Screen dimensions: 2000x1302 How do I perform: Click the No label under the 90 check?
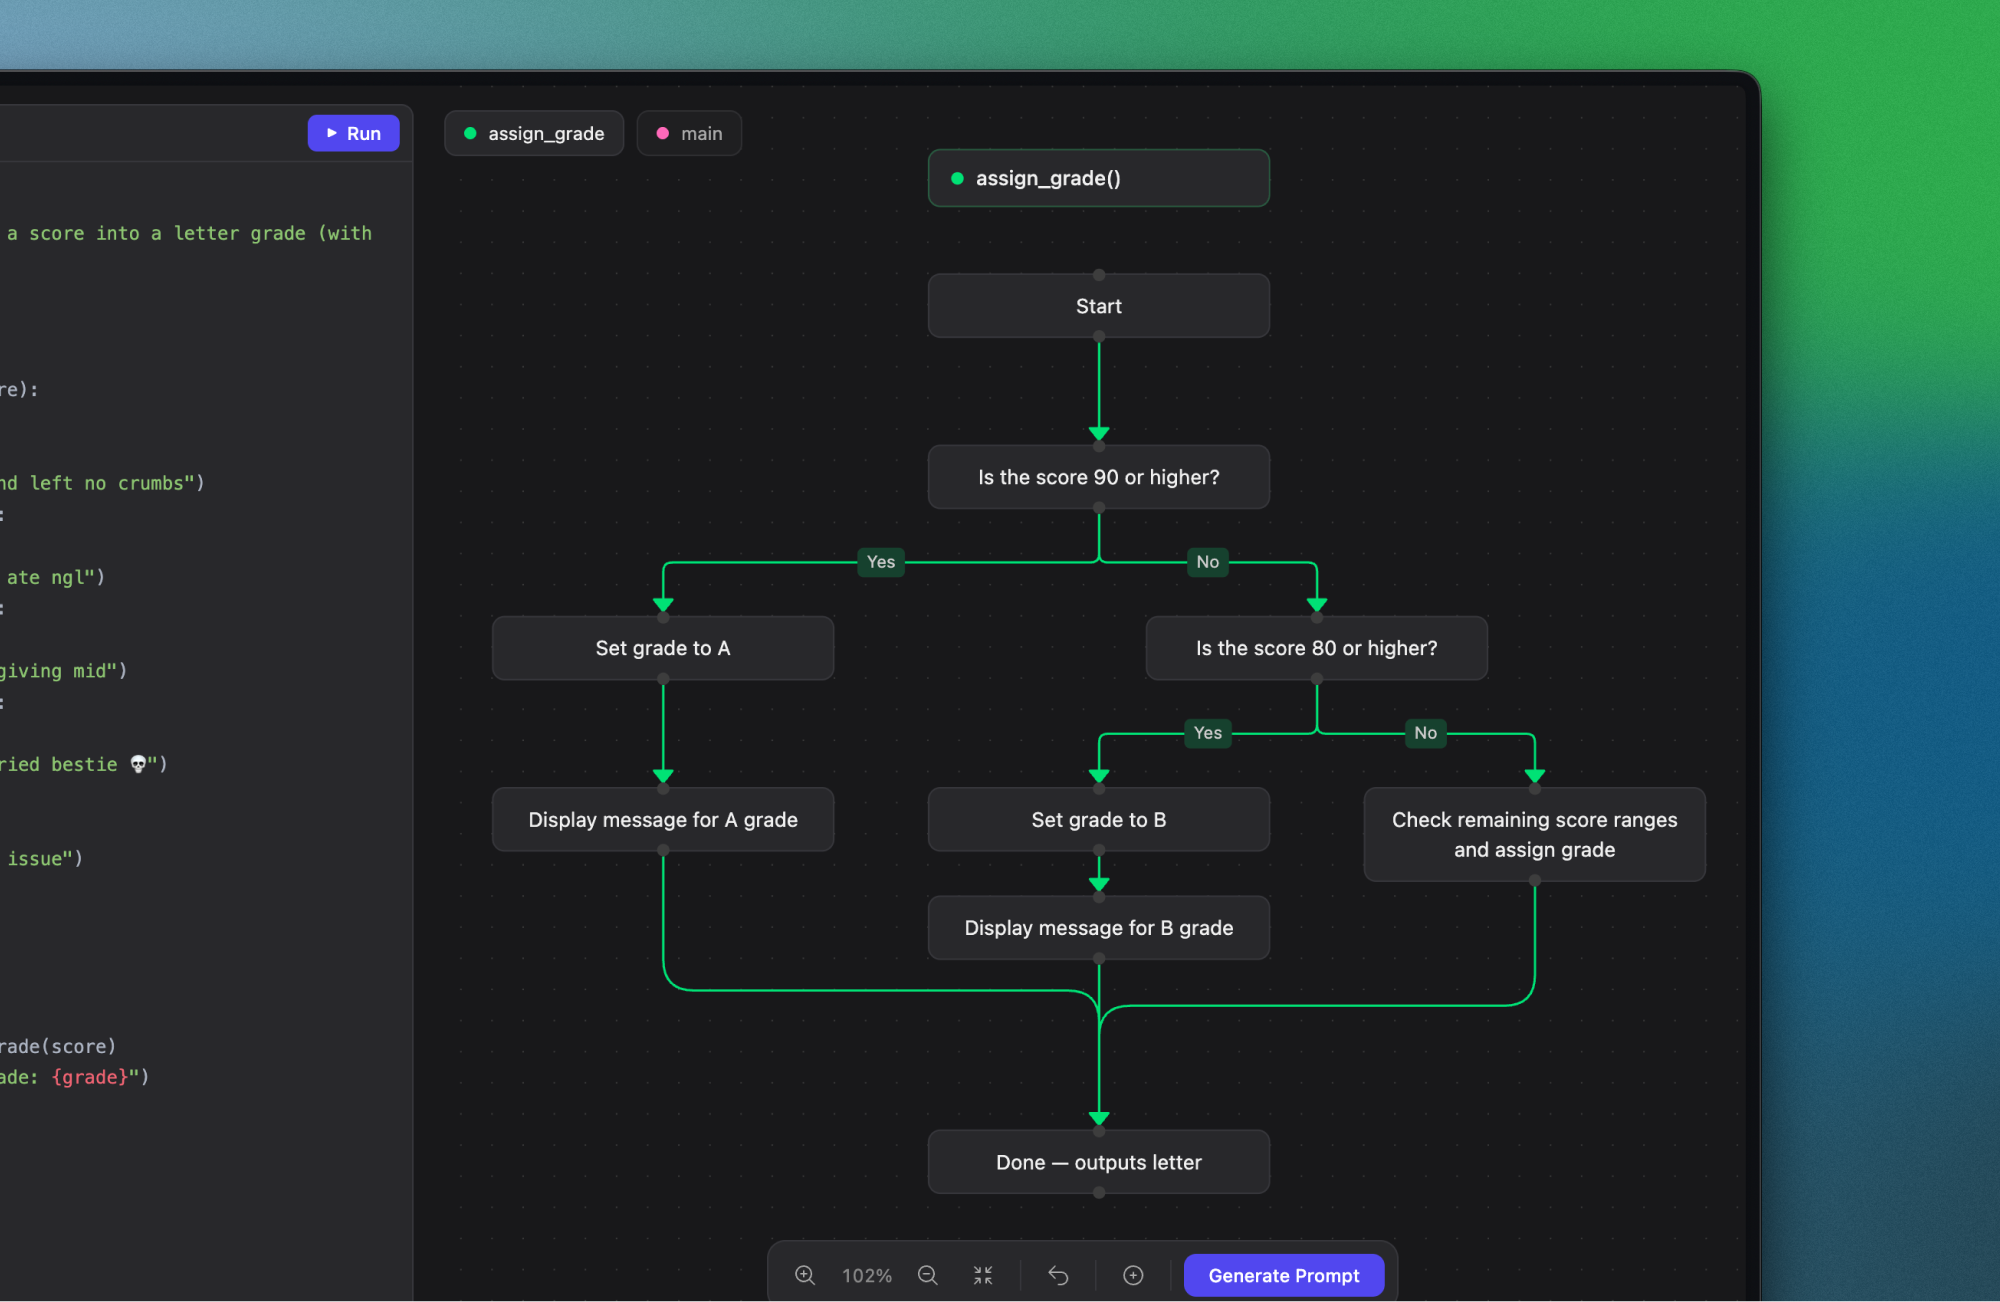(x=1207, y=562)
